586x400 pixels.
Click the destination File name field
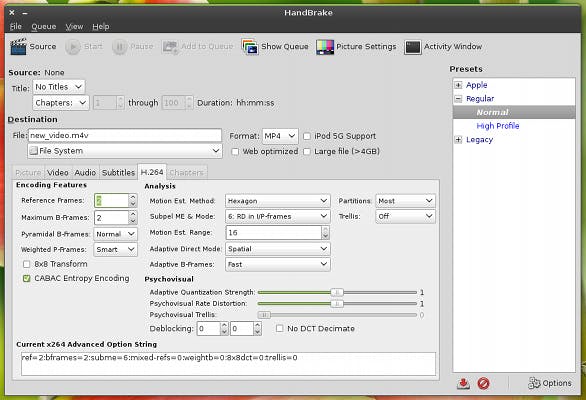tap(125, 135)
